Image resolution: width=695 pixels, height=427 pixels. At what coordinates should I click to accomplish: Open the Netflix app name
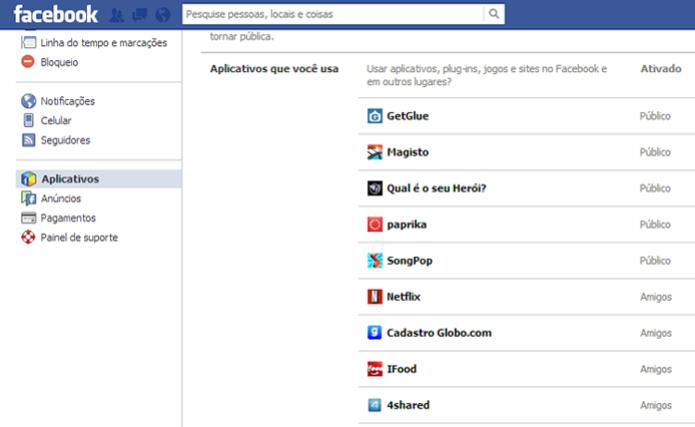[403, 297]
